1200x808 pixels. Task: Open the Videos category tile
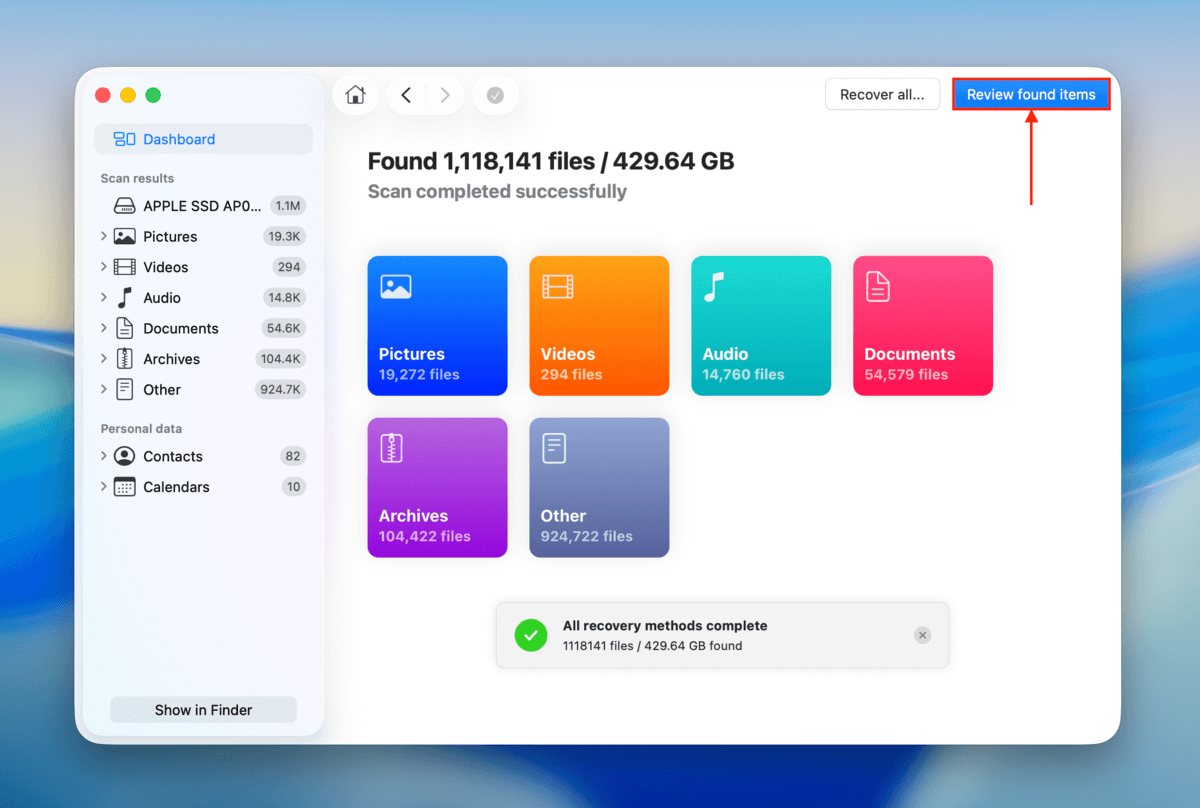[599, 325]
